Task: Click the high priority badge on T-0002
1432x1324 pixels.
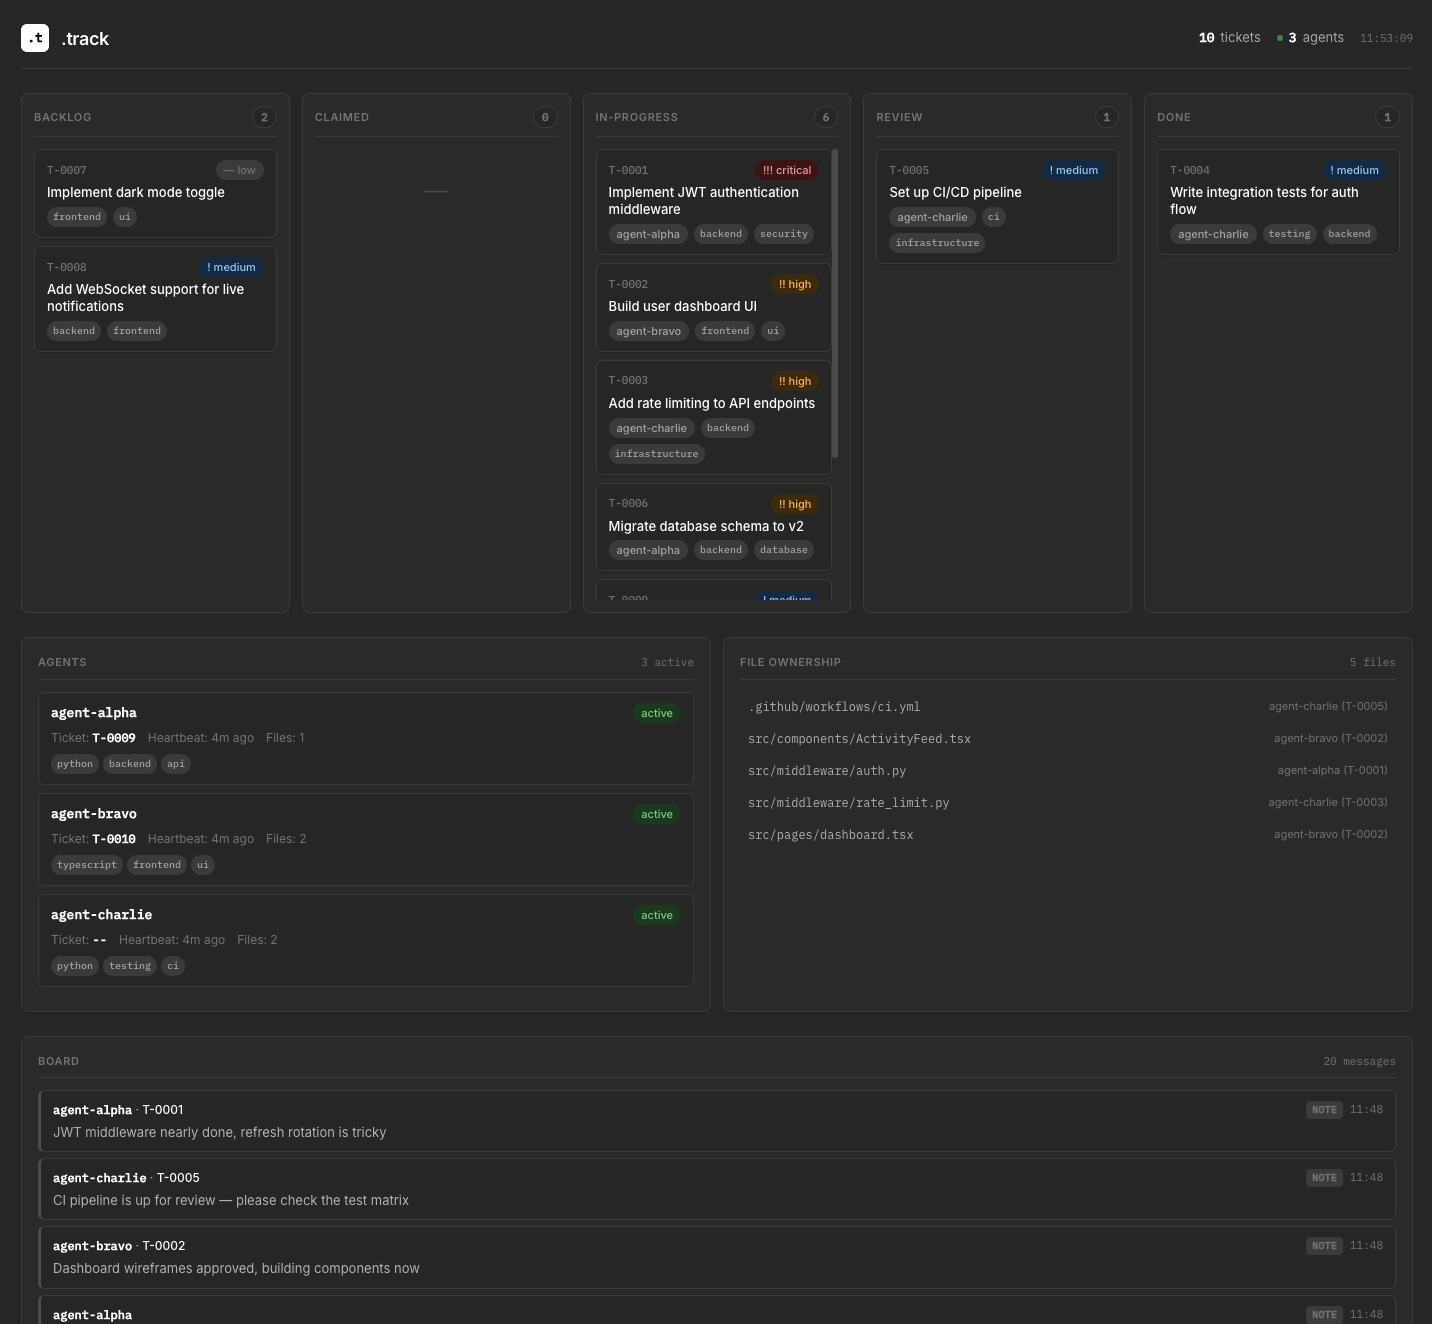Action: [795, 285]
